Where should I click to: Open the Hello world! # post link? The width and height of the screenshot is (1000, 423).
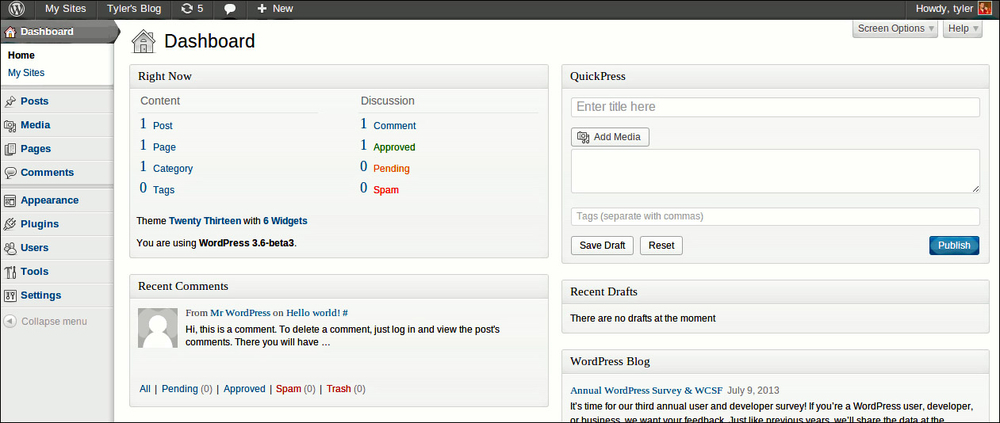[x=317, y=313]
